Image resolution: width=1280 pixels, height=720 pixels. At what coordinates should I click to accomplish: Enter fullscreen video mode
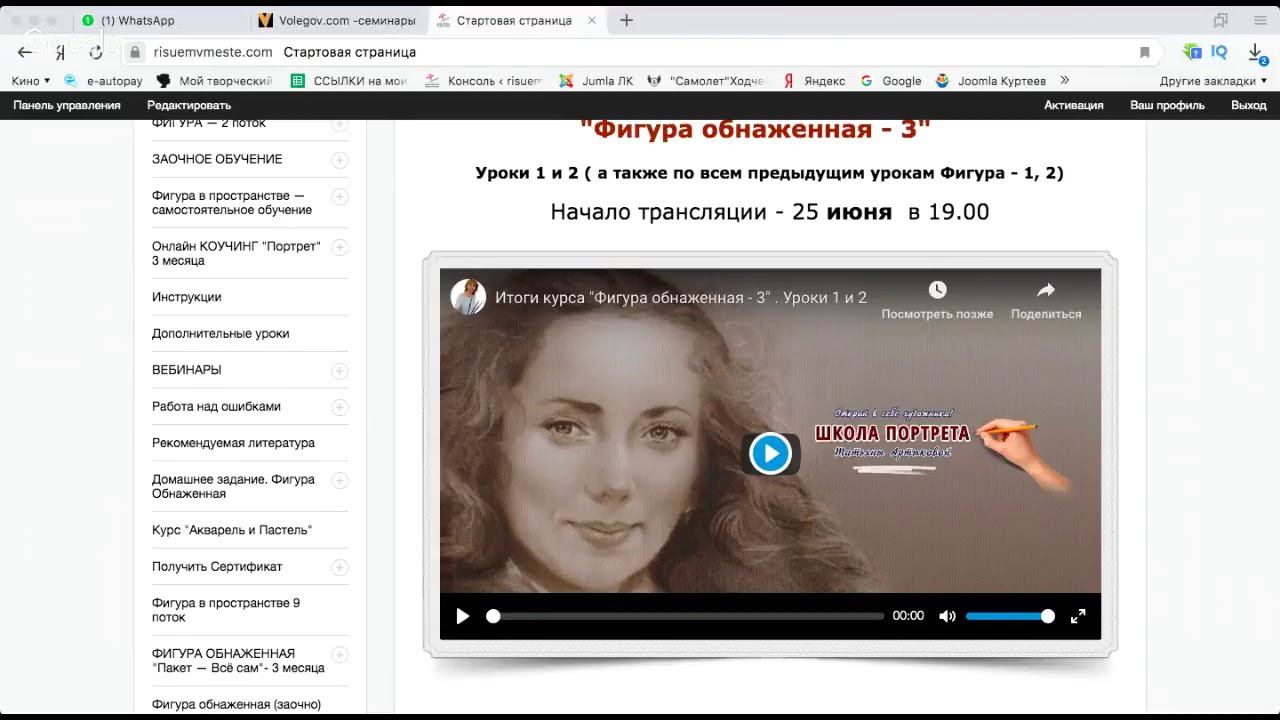pyautogui.click(x=1078, y=616)
